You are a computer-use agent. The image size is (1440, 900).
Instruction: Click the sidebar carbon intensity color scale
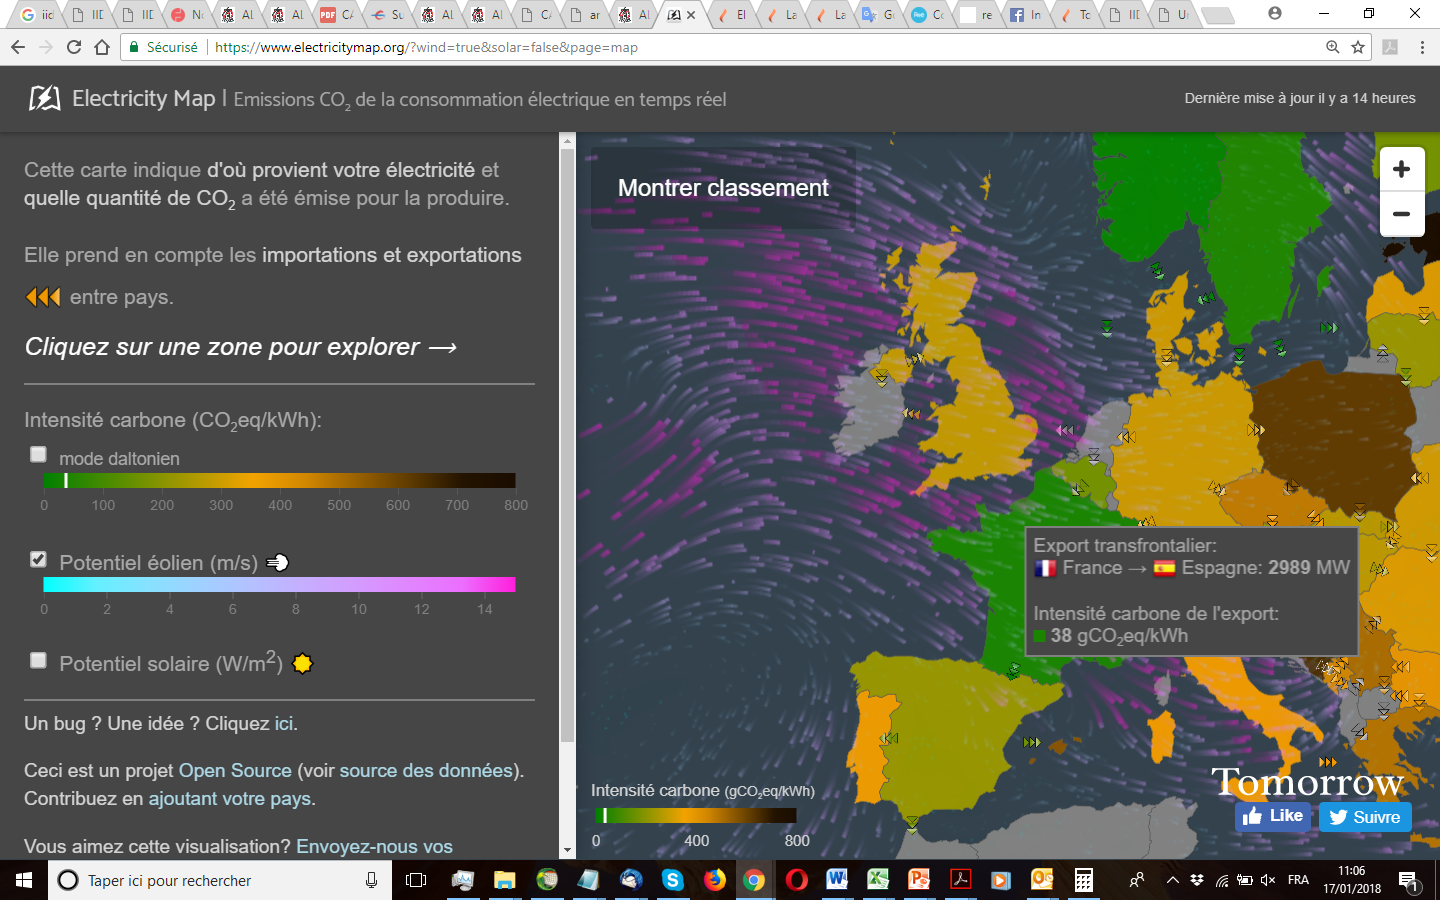pyautogui.click(x=279, y=480)
